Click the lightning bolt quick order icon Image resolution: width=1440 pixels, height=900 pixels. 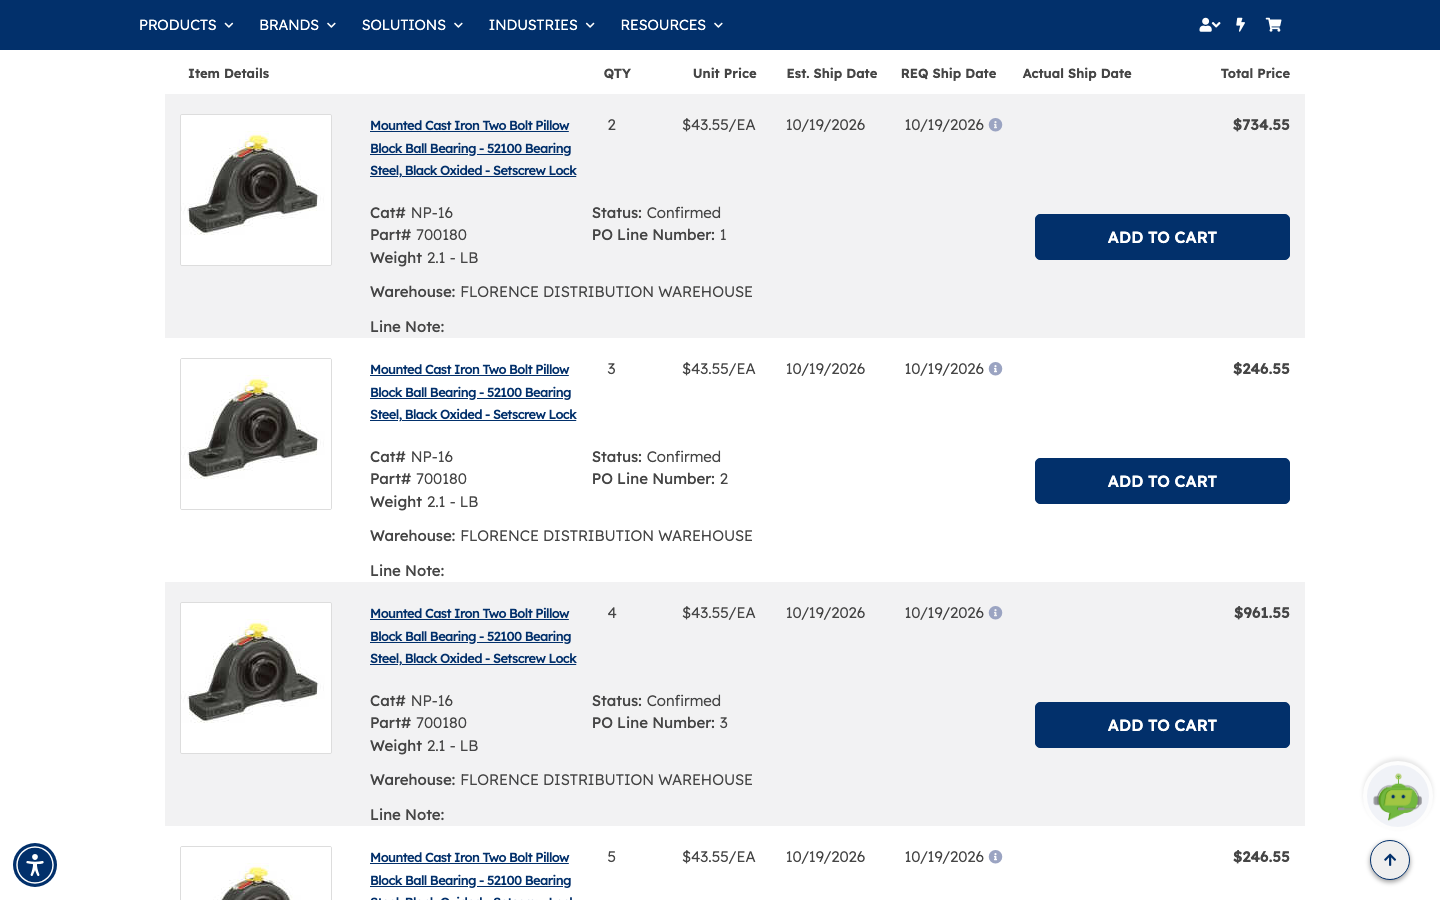click(1241, 25)
